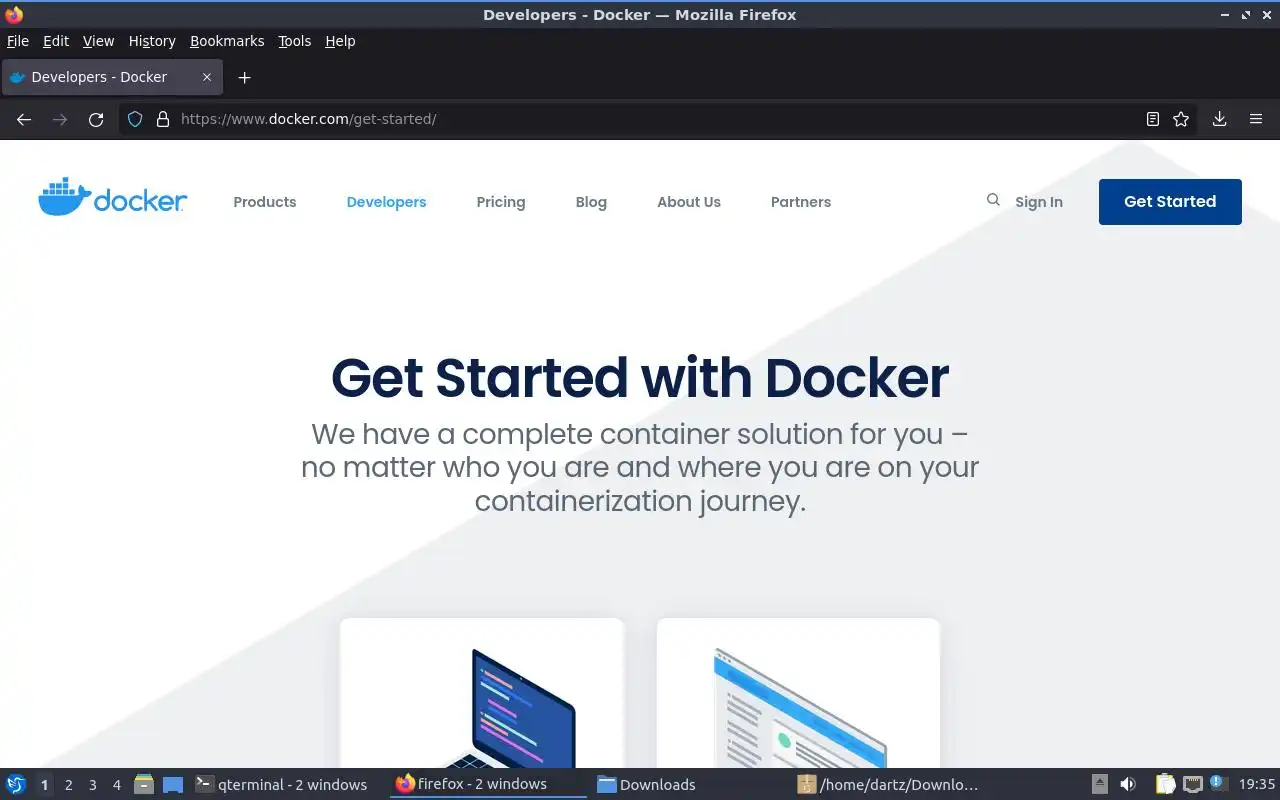The image size is (1280, 800).
Task: Open the LXQt start menu icon
Action: [16, 784]
